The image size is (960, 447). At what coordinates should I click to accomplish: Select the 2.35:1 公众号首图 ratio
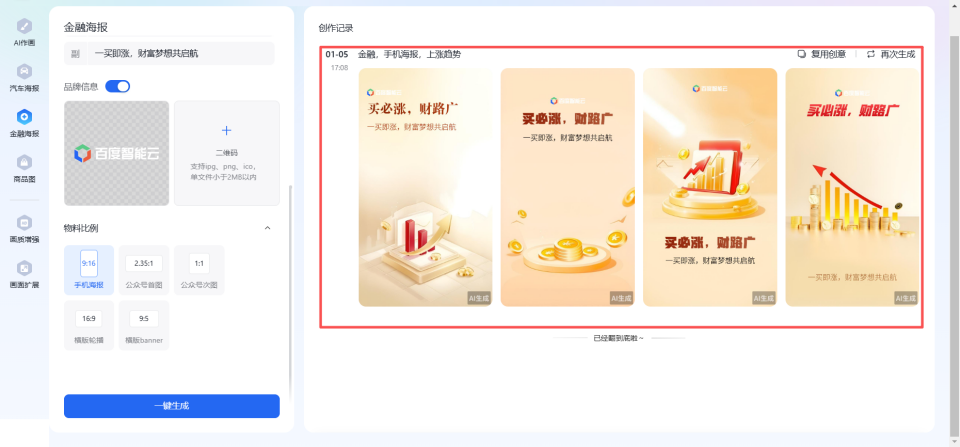tap(144, 270)
